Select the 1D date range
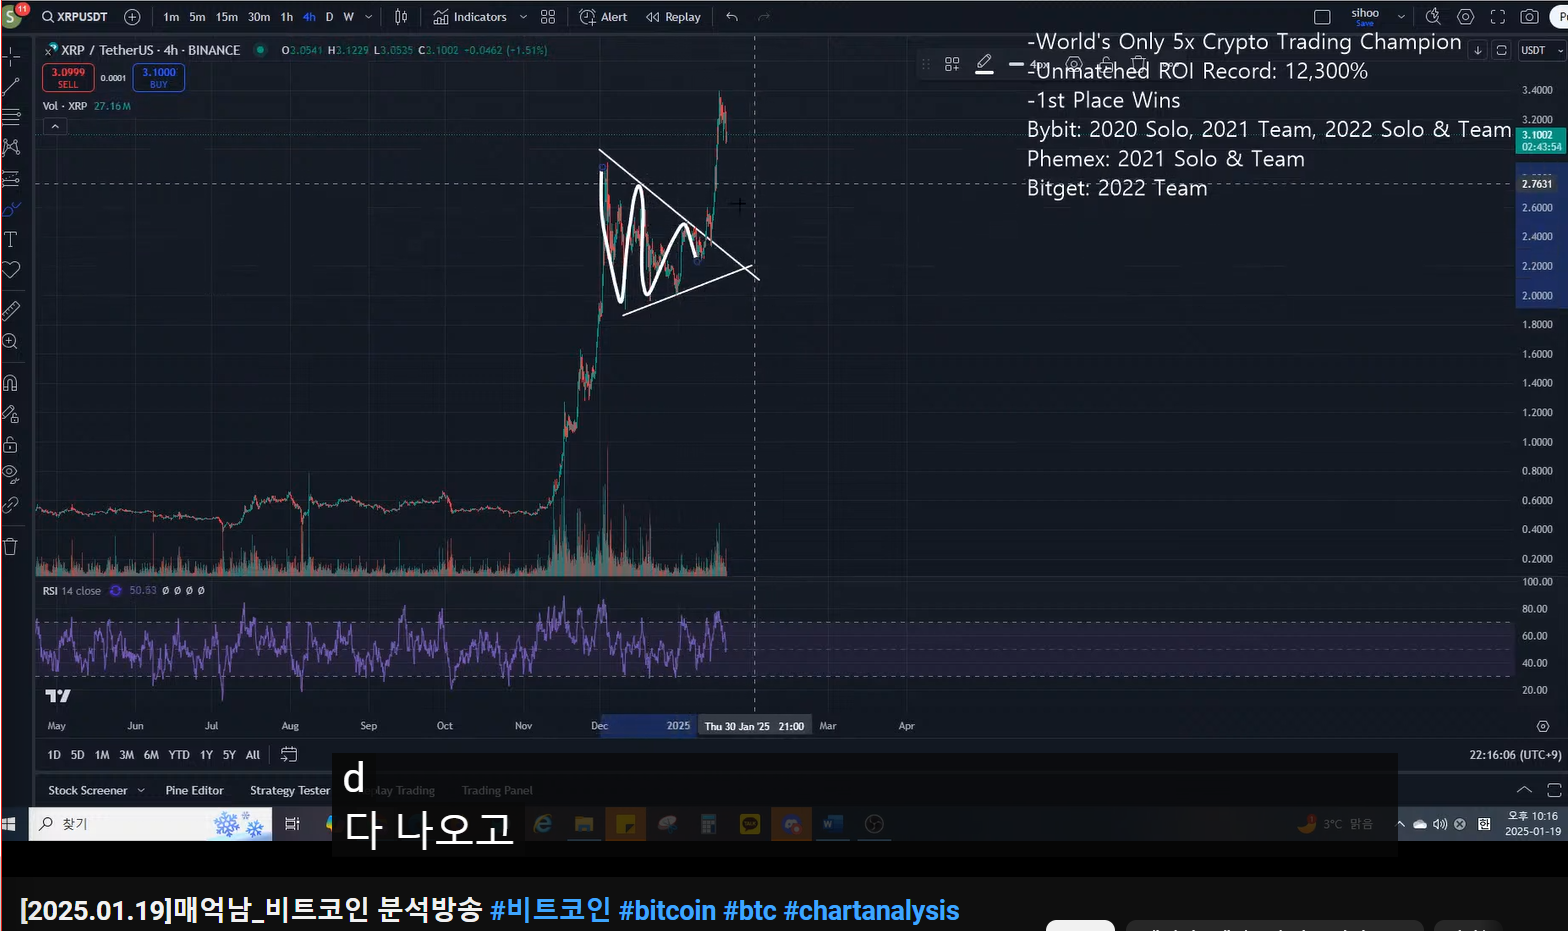The image size is (1568, 931). pos(54,755)
